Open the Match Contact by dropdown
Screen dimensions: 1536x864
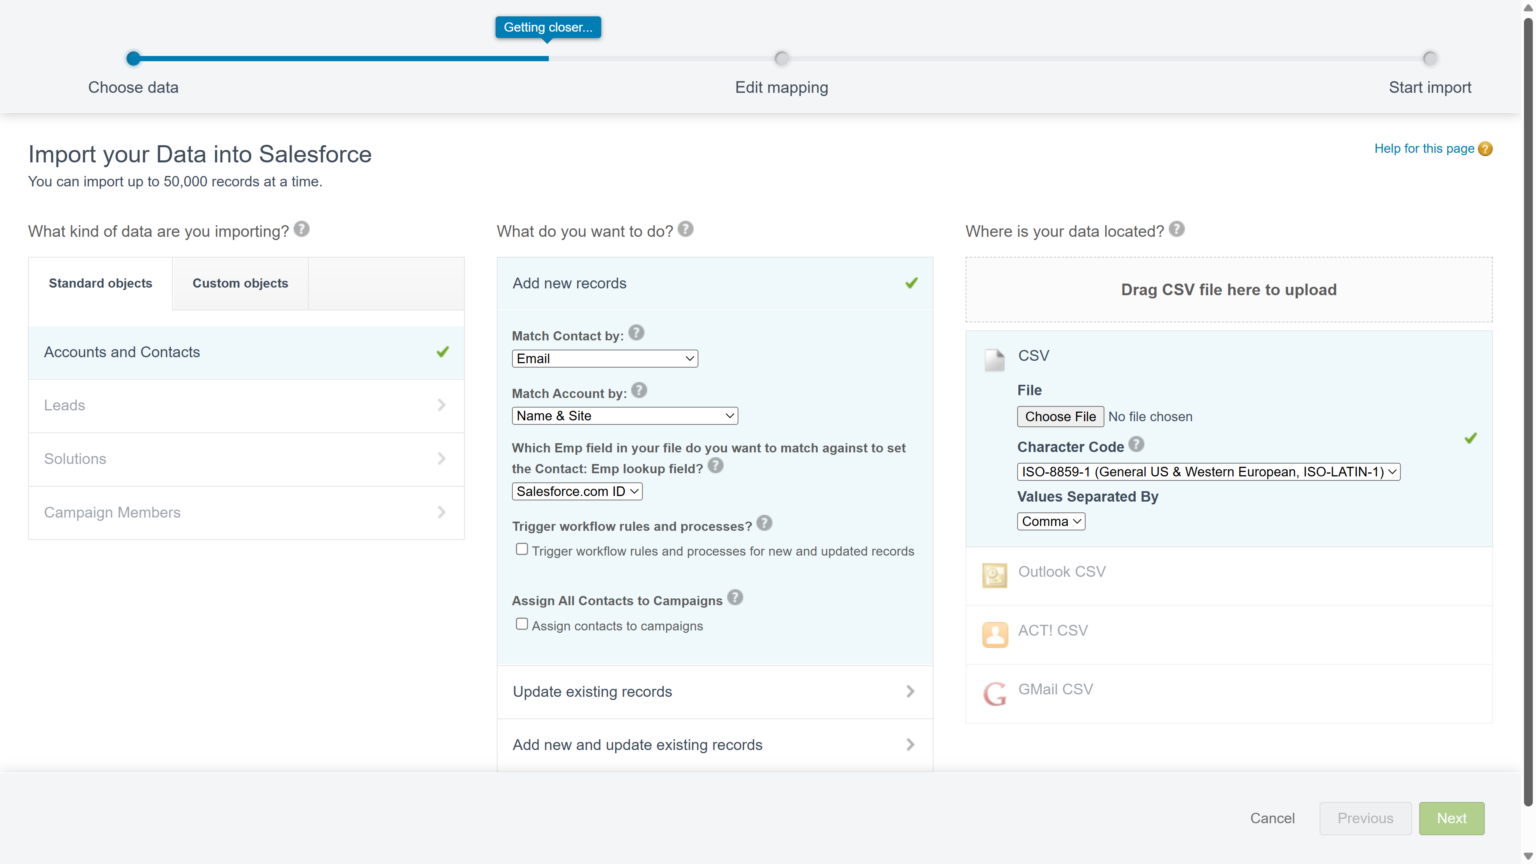[604, 358]
